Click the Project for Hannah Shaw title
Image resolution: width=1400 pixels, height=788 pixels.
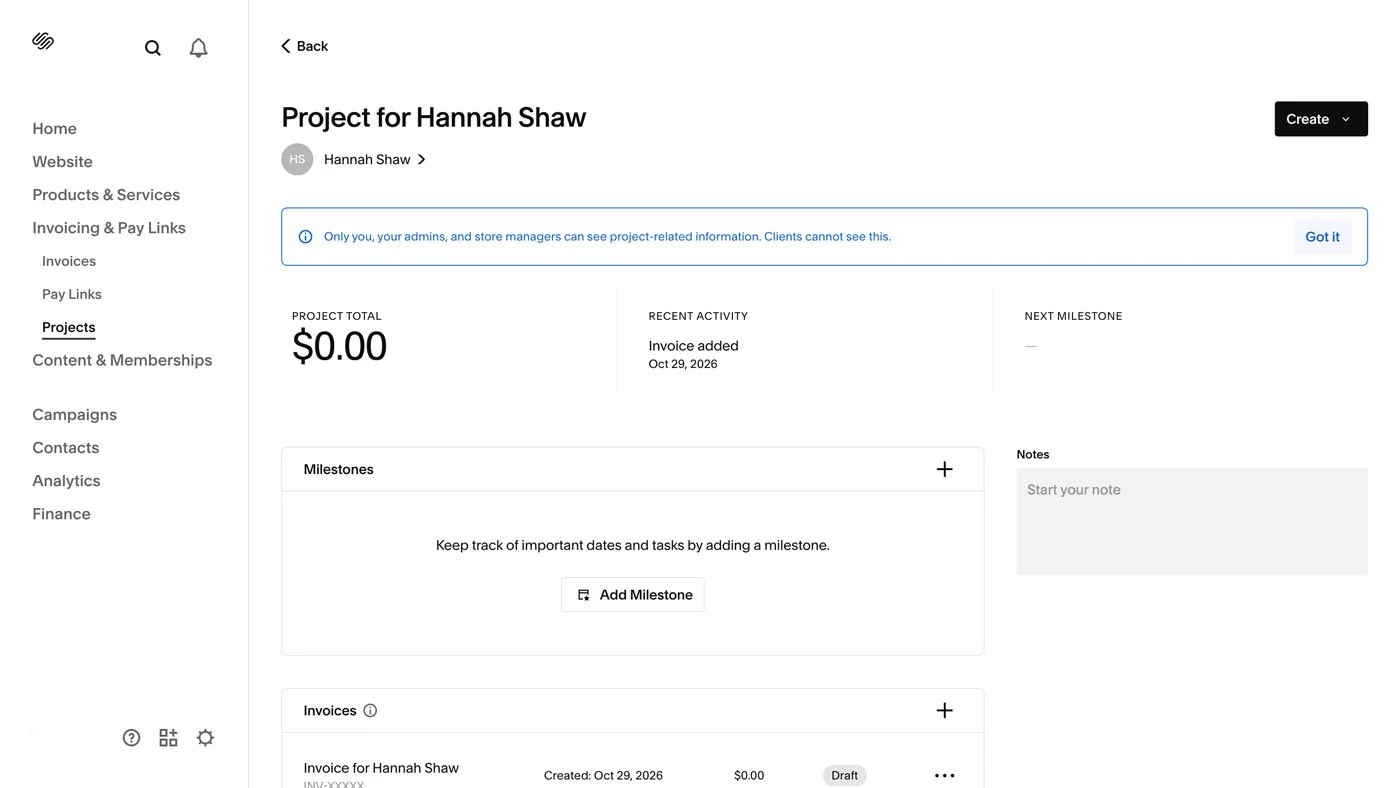pos(434,117)
